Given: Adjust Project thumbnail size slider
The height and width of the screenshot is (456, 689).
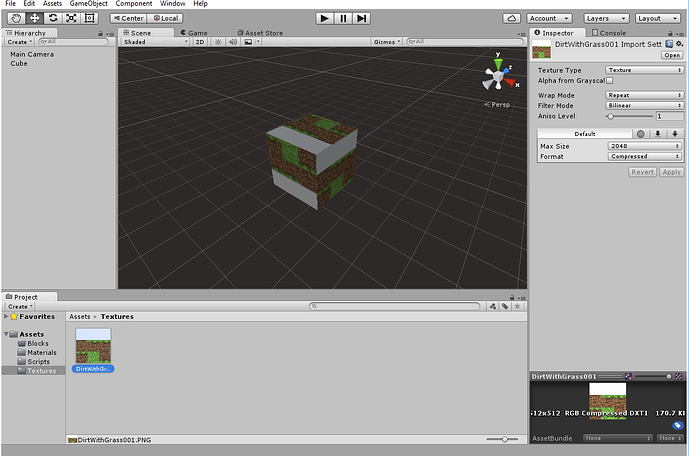Looking at the screenshot, I should pos(502,439).
